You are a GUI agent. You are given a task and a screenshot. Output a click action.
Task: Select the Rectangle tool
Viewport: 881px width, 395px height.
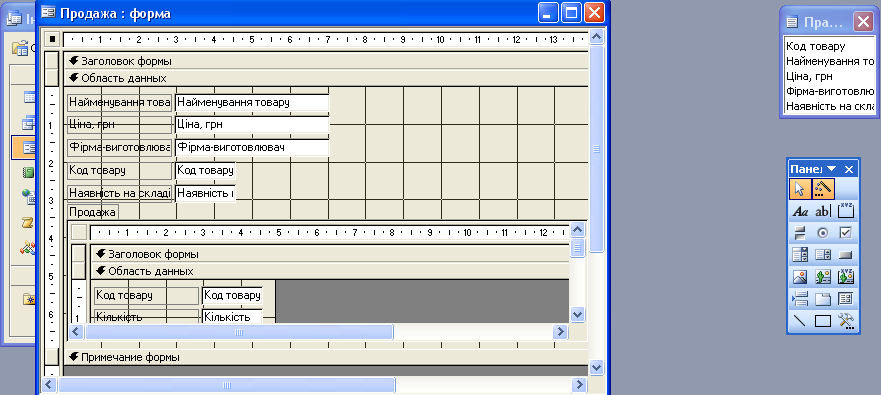(x=823, y=321)
